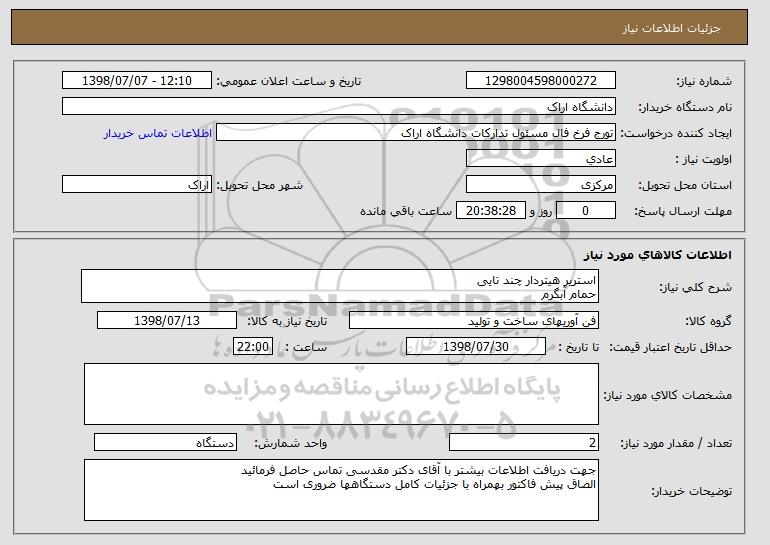Select the public announcement date field 1398/07/07 - 12:10
The width and height of the screenshot is (770, 545).
click(x=137, y=81)
